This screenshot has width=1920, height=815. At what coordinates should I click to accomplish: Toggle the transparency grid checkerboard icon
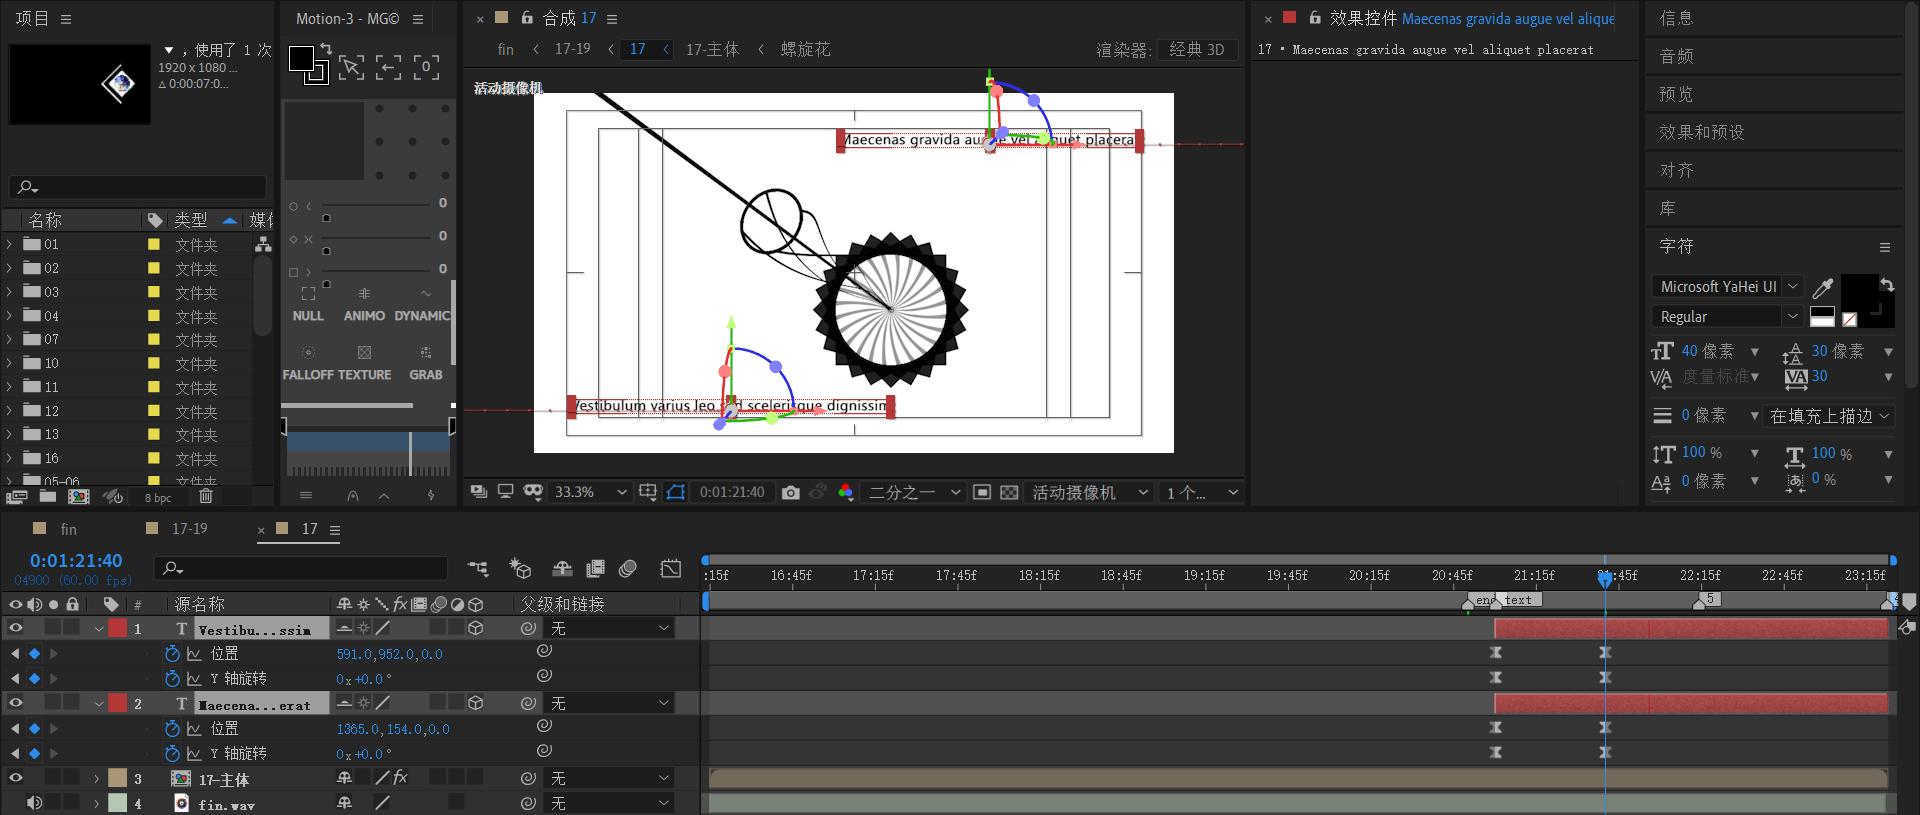(1009, 492)
